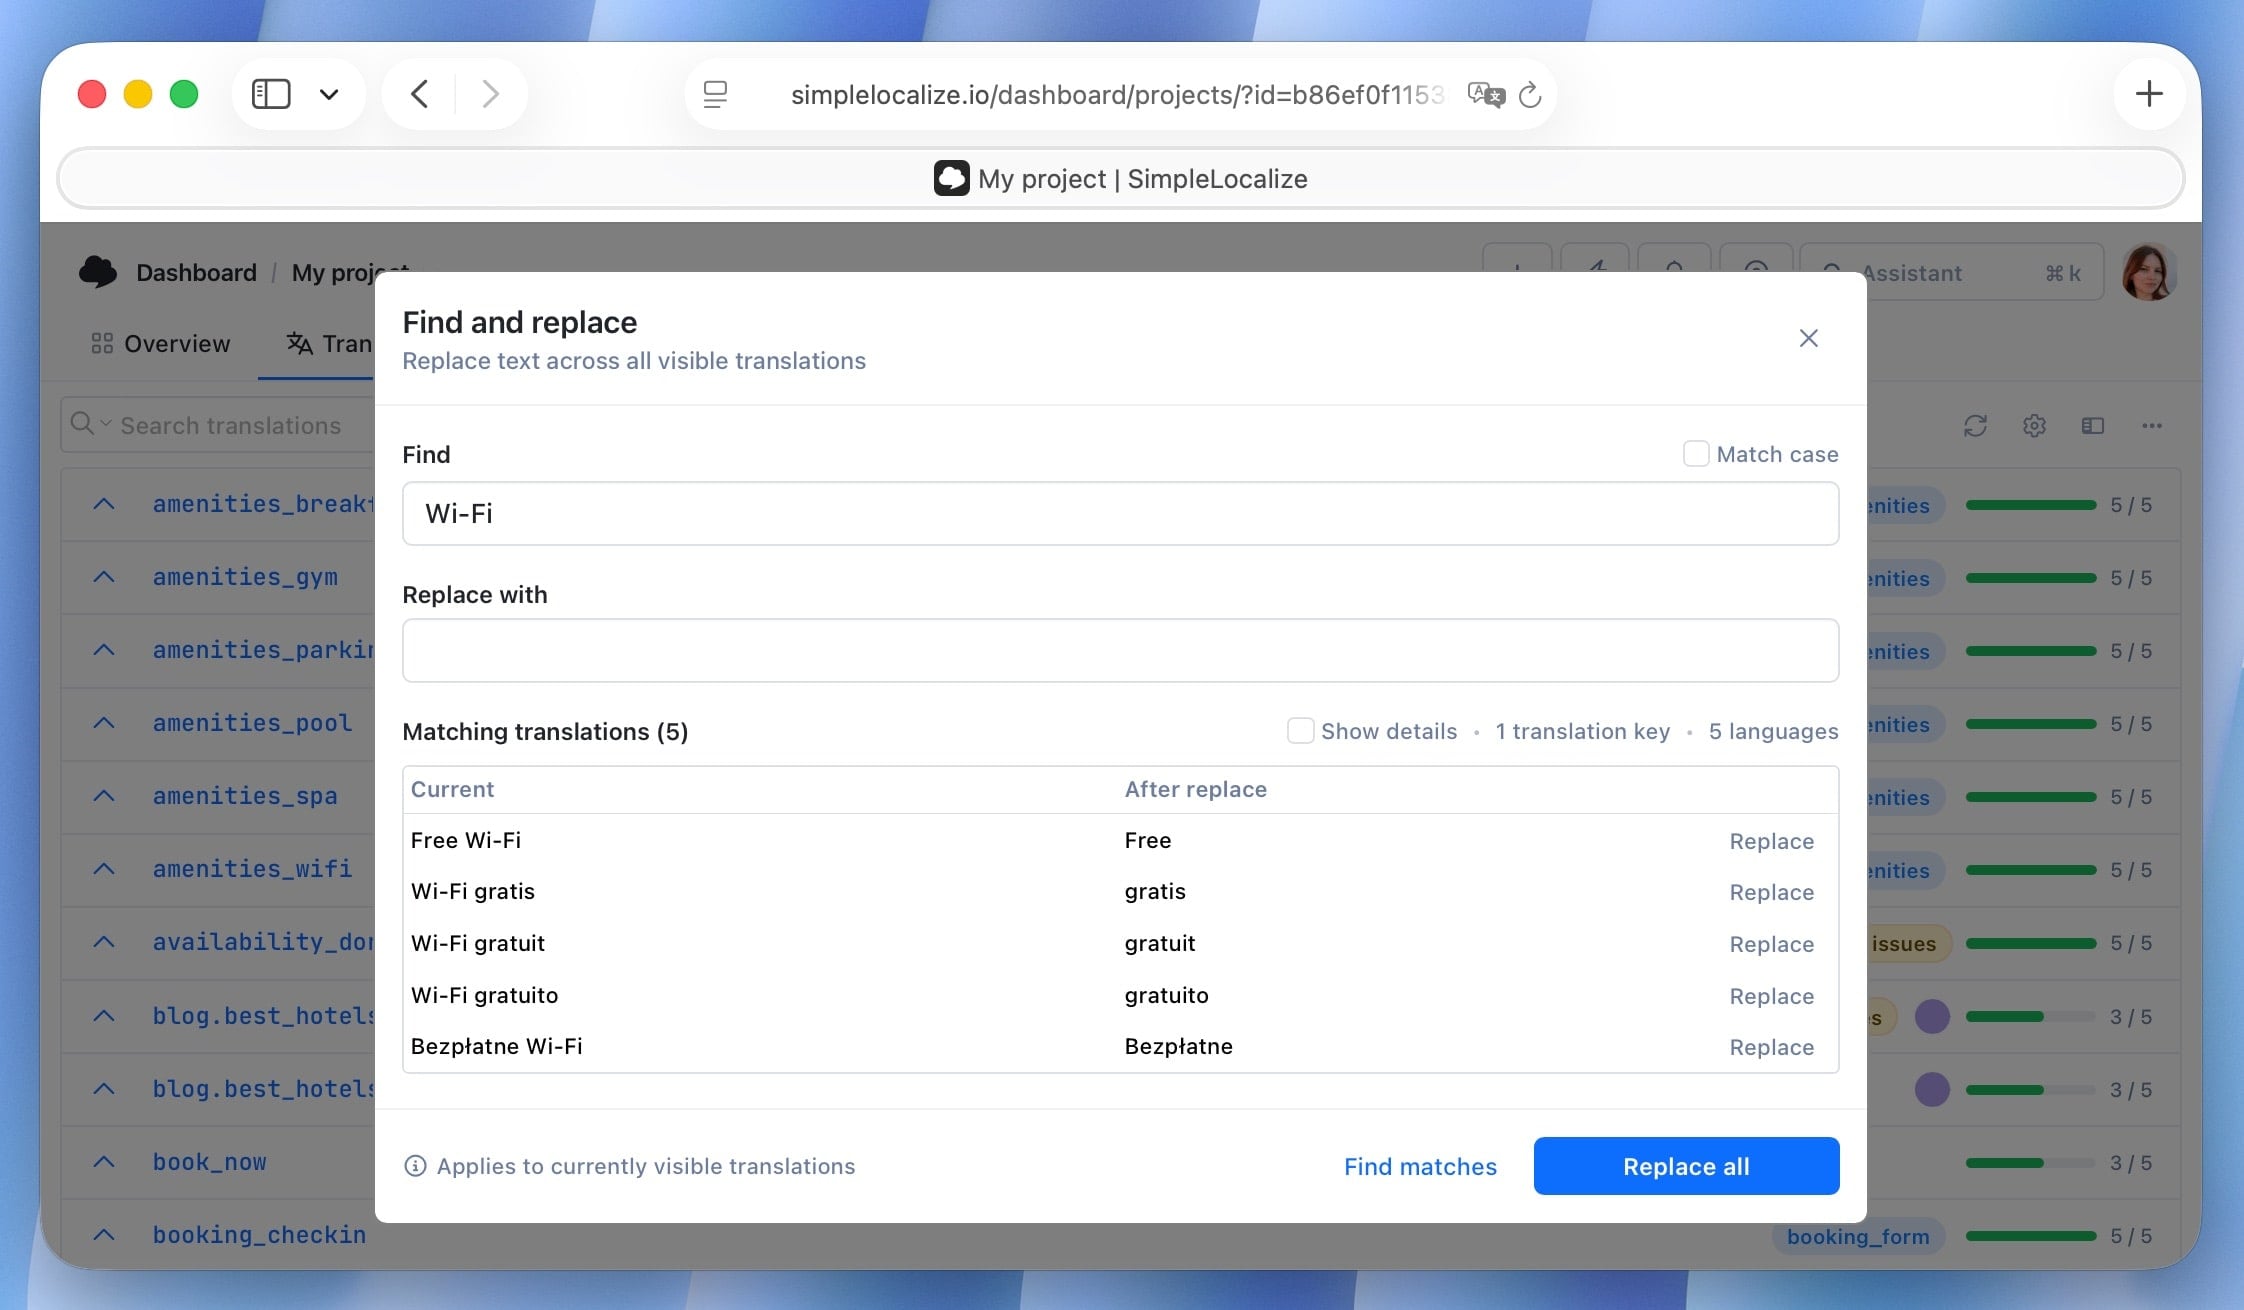2244x1310 pixels.
Task: Collapse the amenities_wifi row chevron
Action: click(x=104, y=869)
